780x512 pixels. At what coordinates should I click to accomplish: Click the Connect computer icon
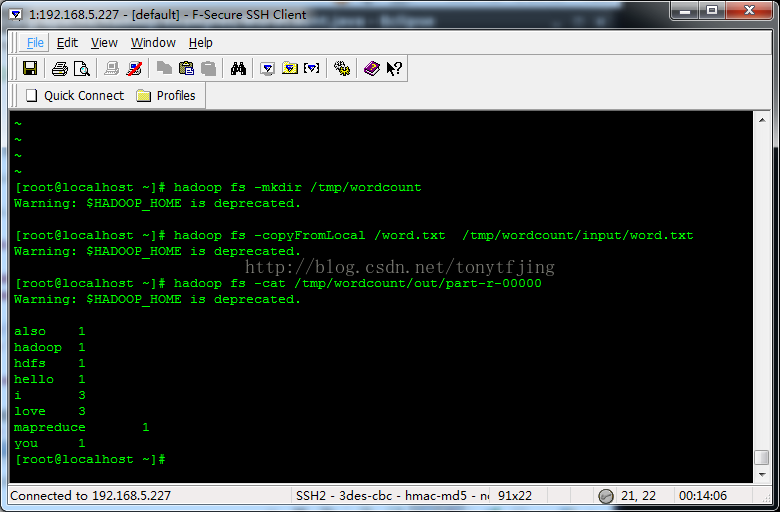[x=111, y=68]
